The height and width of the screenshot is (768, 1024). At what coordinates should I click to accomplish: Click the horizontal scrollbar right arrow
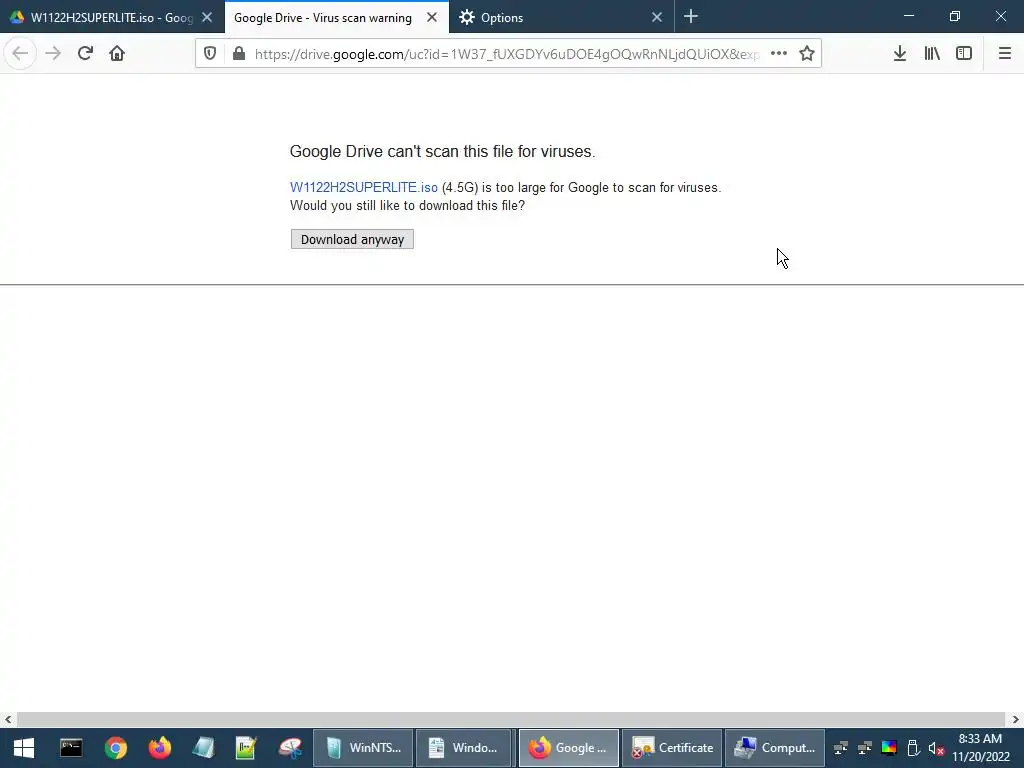pos(1016,720)
